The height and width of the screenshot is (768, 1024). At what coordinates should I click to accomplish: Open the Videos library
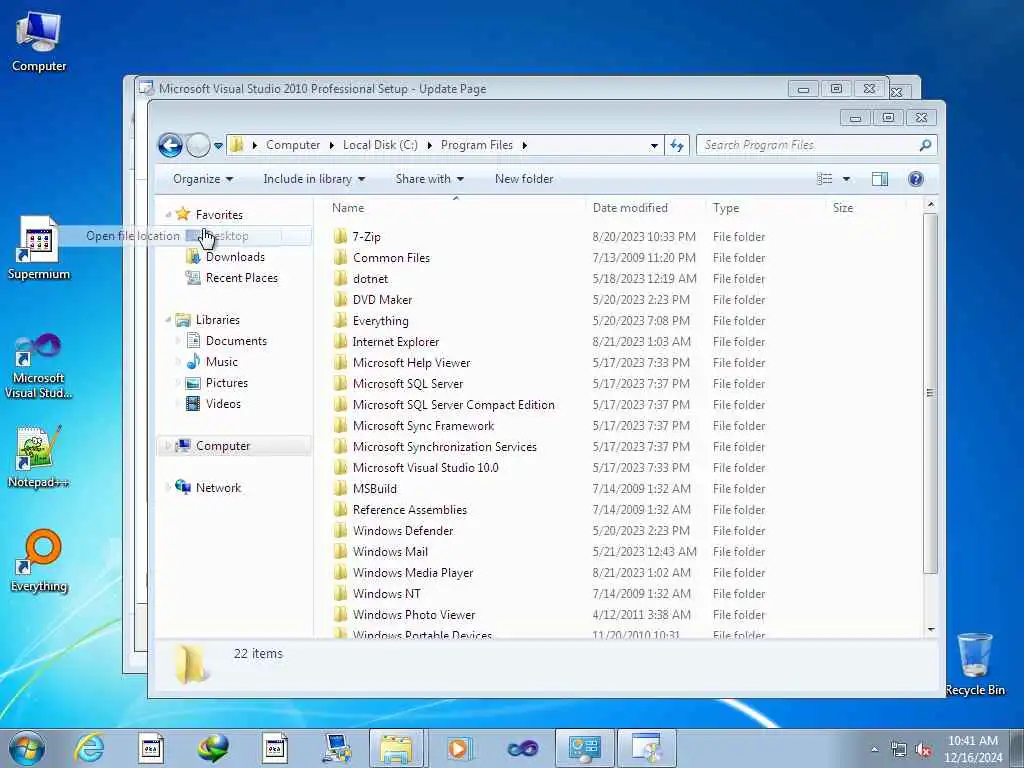[x=223, y=404]
